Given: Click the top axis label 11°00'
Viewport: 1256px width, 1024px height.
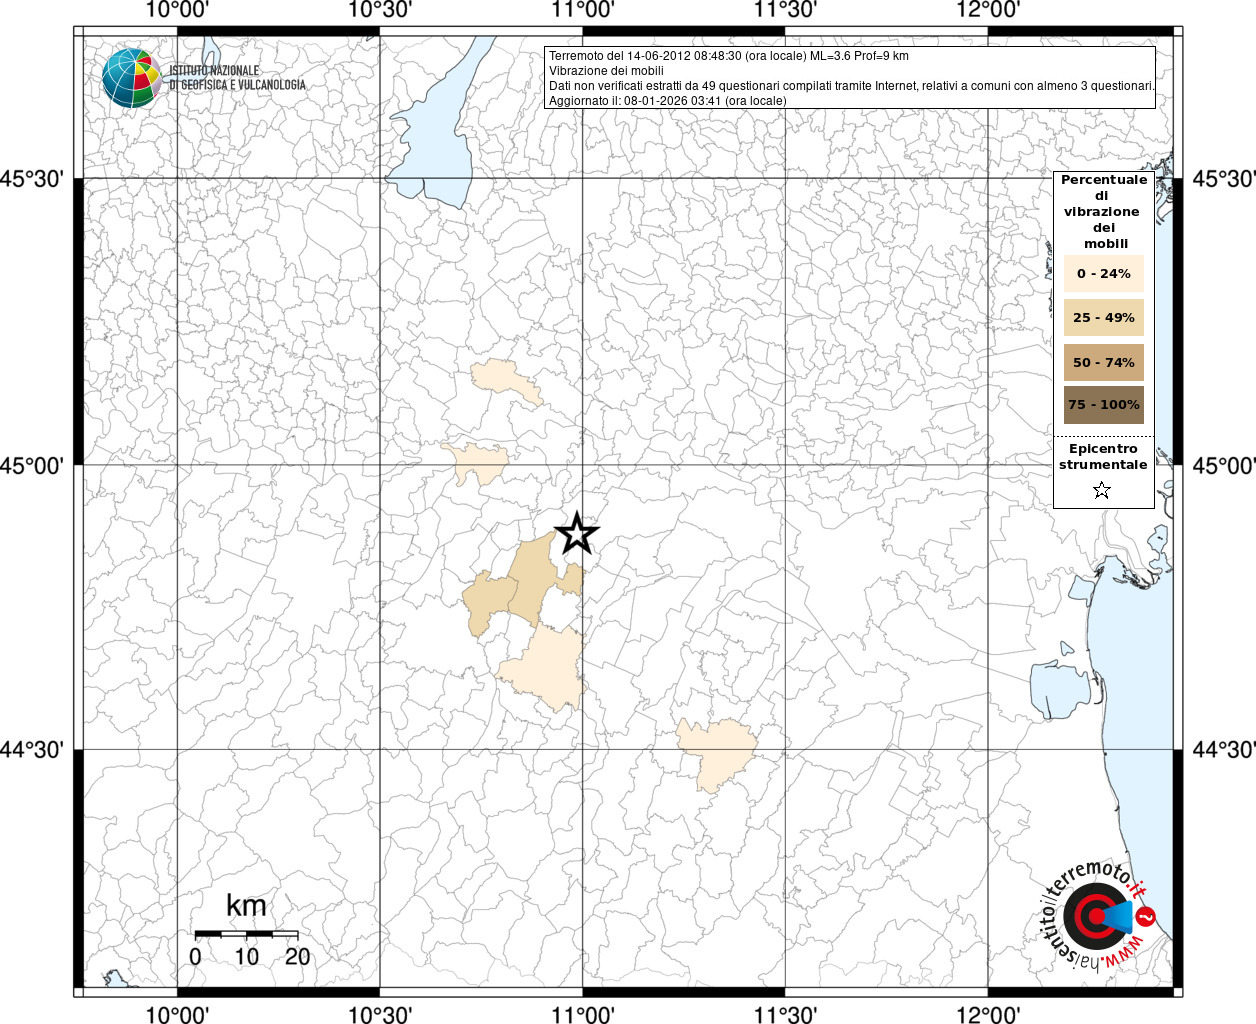Looking at the screenshot, I should 583,10.
